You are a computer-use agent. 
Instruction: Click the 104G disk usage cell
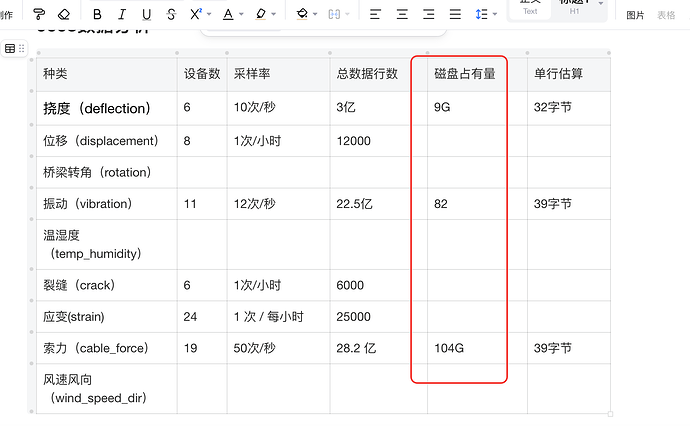pyautogui.click(x=477, y=348)
